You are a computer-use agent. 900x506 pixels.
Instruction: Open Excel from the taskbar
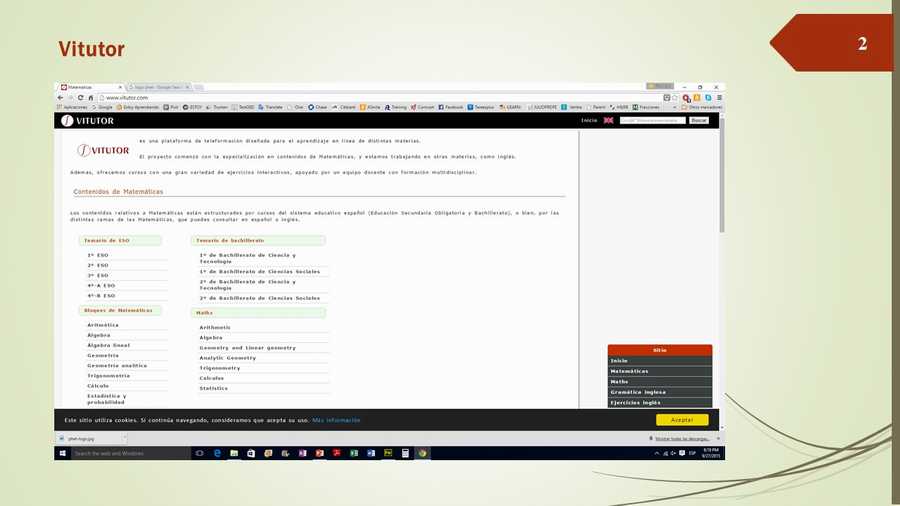pyautogui.click(x=354, y=453)
